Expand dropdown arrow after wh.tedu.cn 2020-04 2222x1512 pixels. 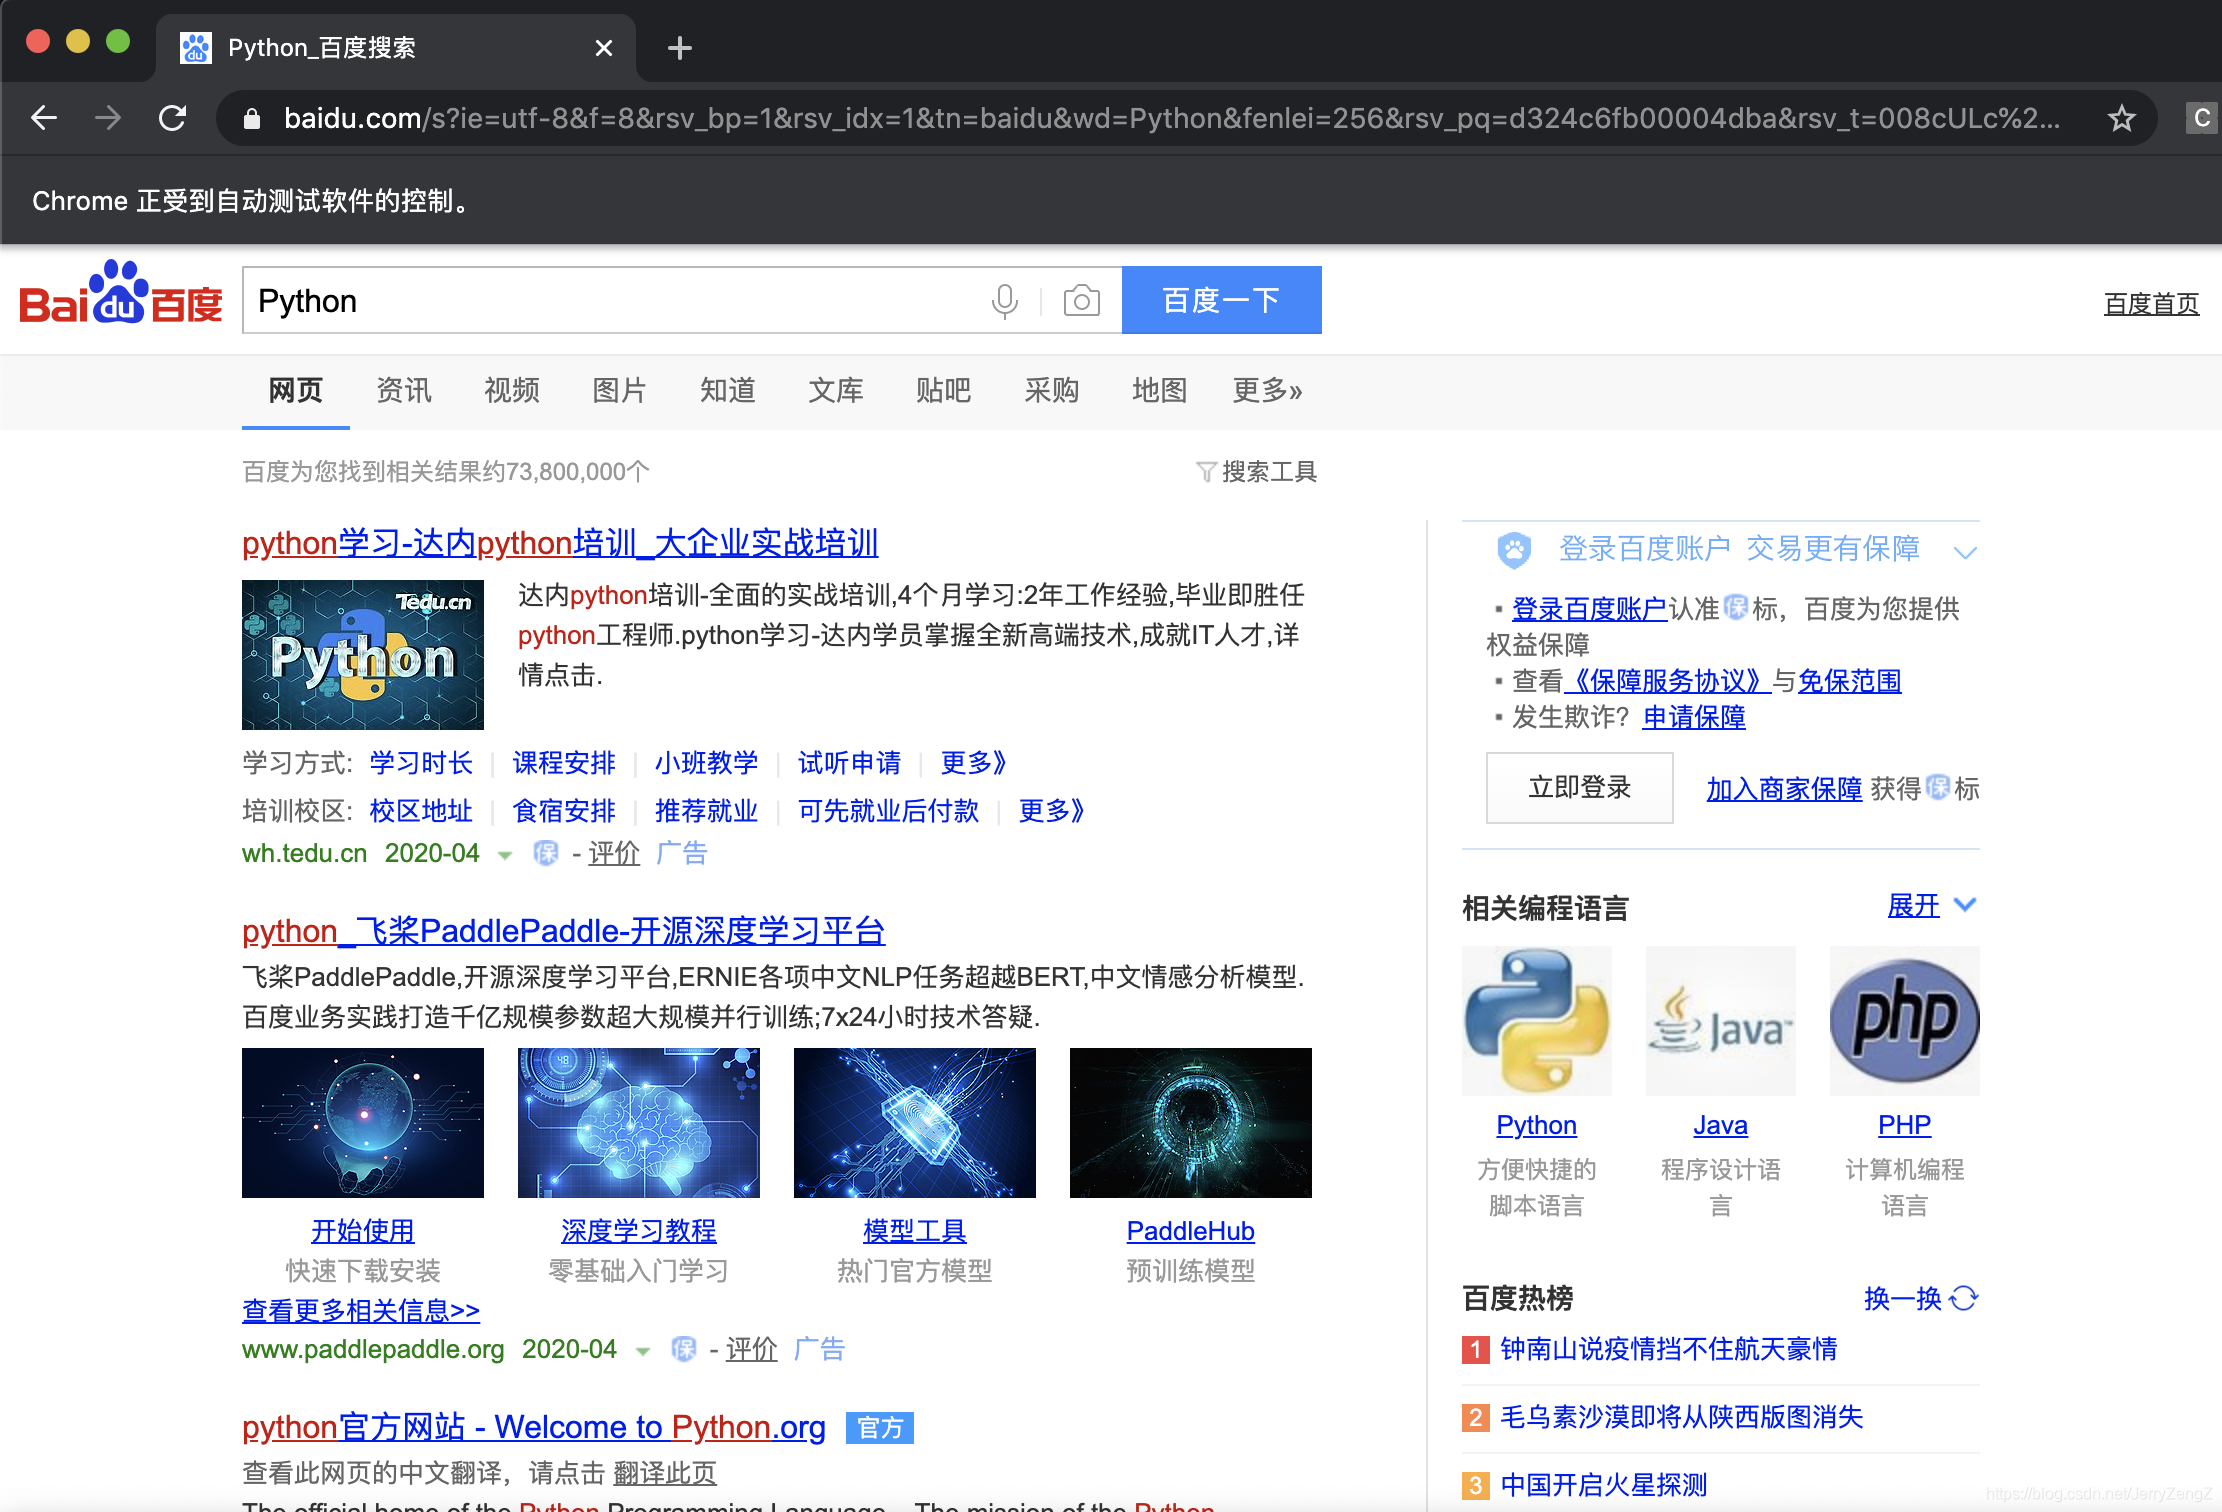tap(505, 855)
